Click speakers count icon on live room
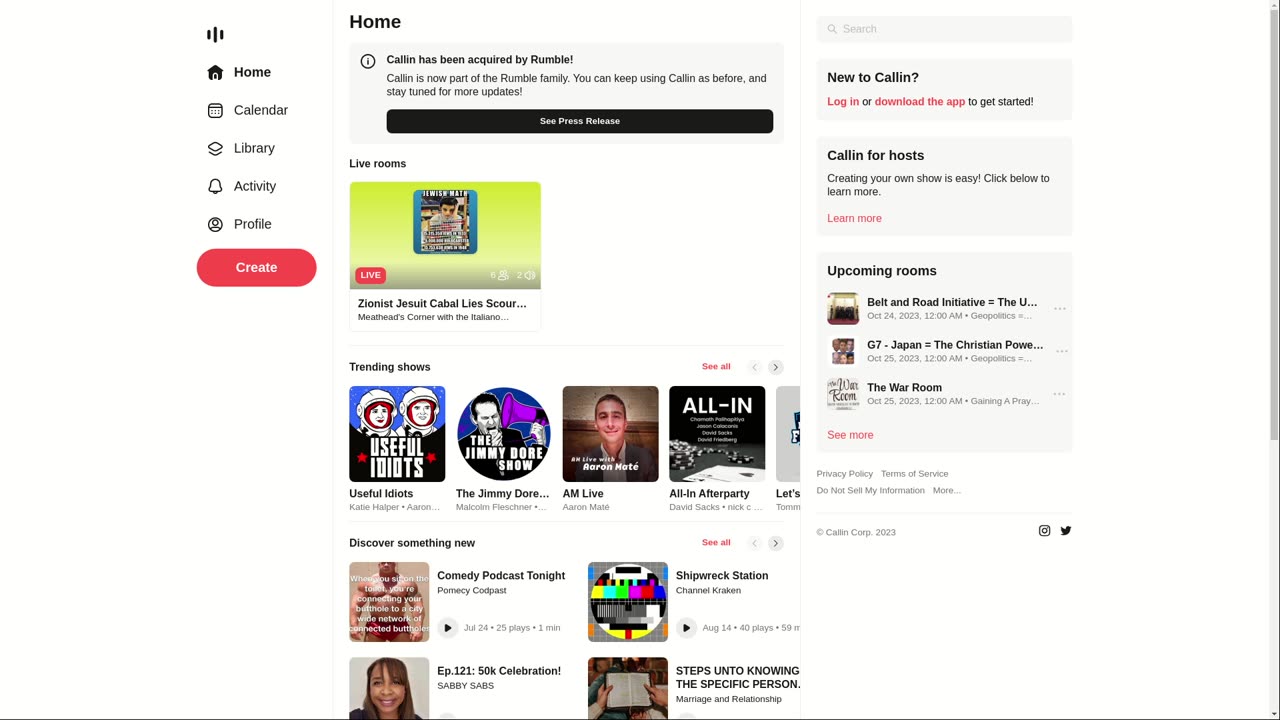The height and width of the screenshot is (720, 1280). click(530, 275)
